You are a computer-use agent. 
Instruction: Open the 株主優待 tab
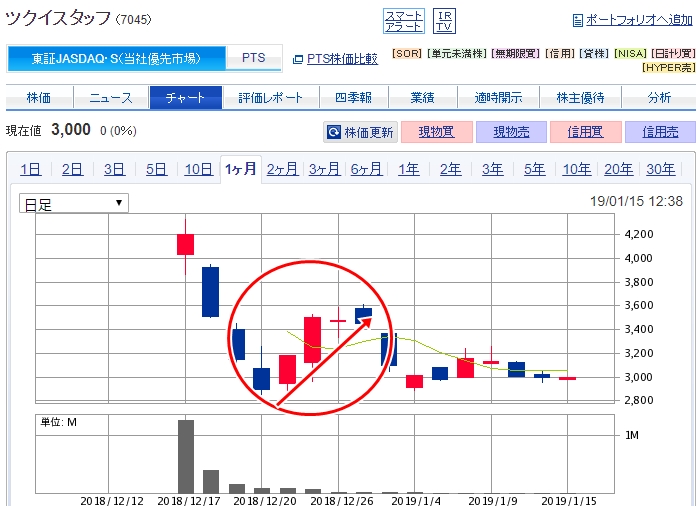point(568,97)
